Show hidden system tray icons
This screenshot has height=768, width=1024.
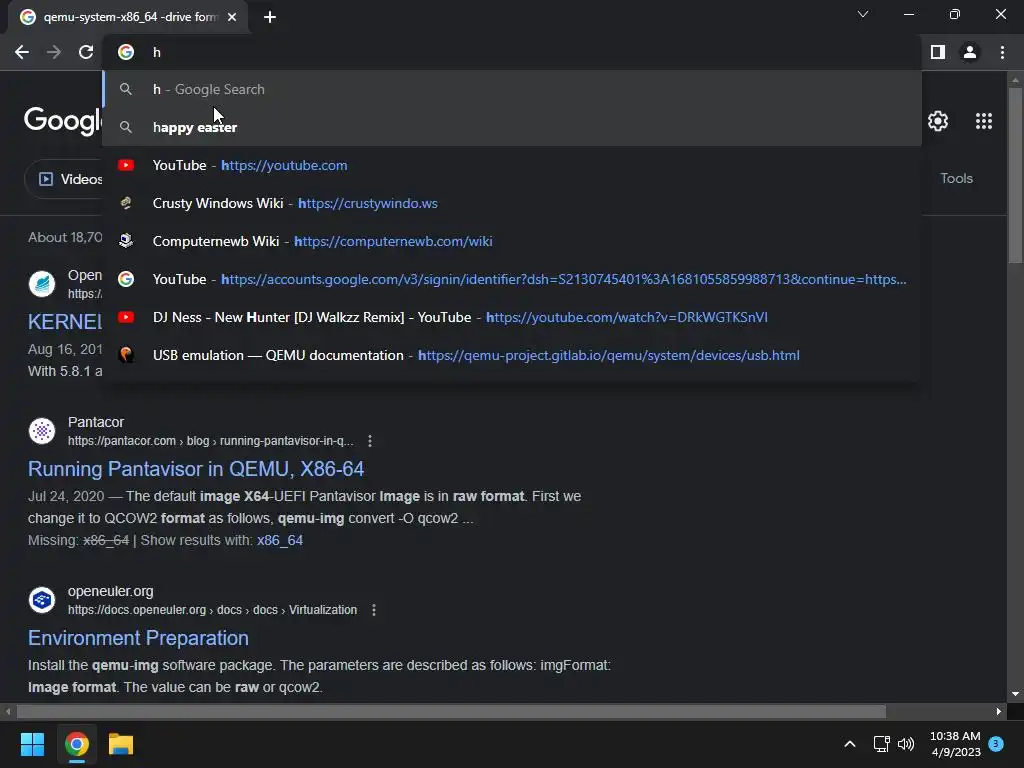coord(850,744)
